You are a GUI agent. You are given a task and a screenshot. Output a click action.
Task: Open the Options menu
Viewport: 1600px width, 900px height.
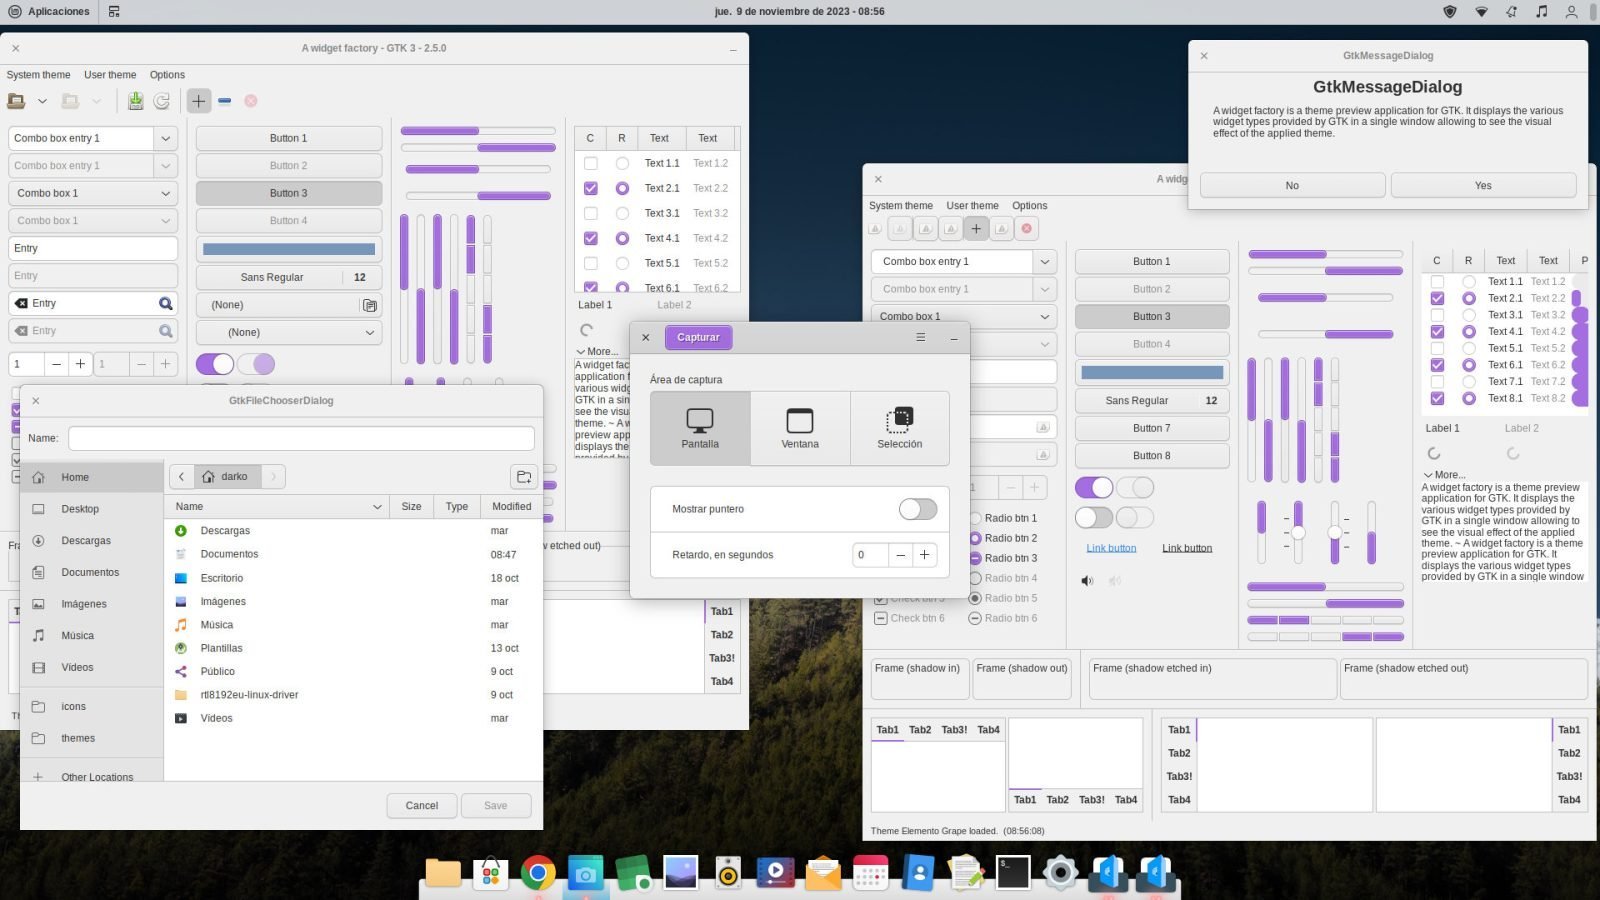point(167,74)
